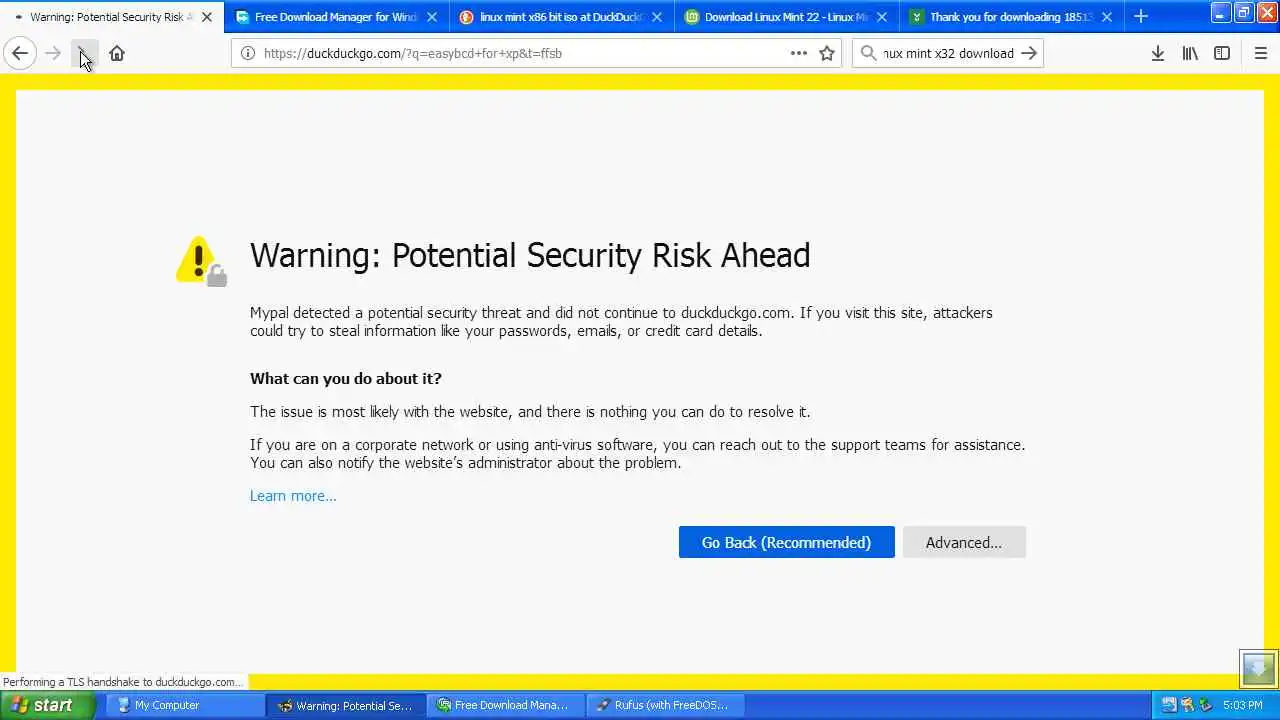
Task: Close the linux mint x86 DuckDuckGo tab
Action: coord(657,17)
